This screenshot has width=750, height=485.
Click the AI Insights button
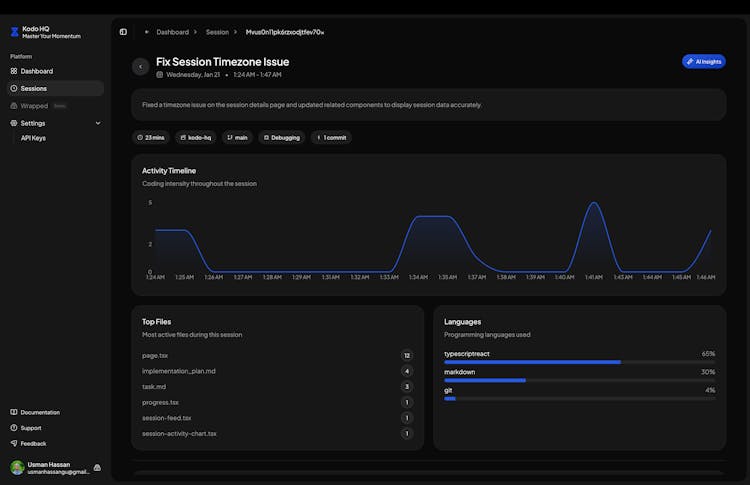point(703,61)
